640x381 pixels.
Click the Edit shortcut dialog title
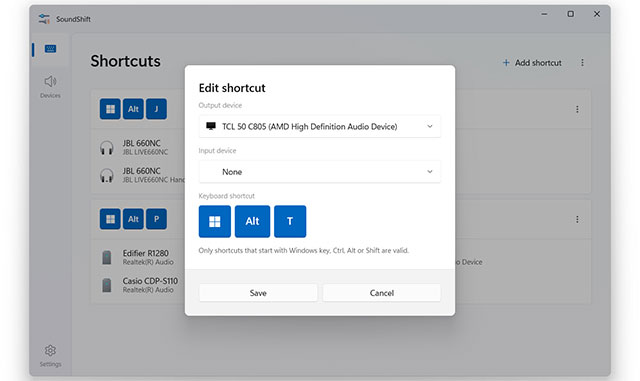232,88
